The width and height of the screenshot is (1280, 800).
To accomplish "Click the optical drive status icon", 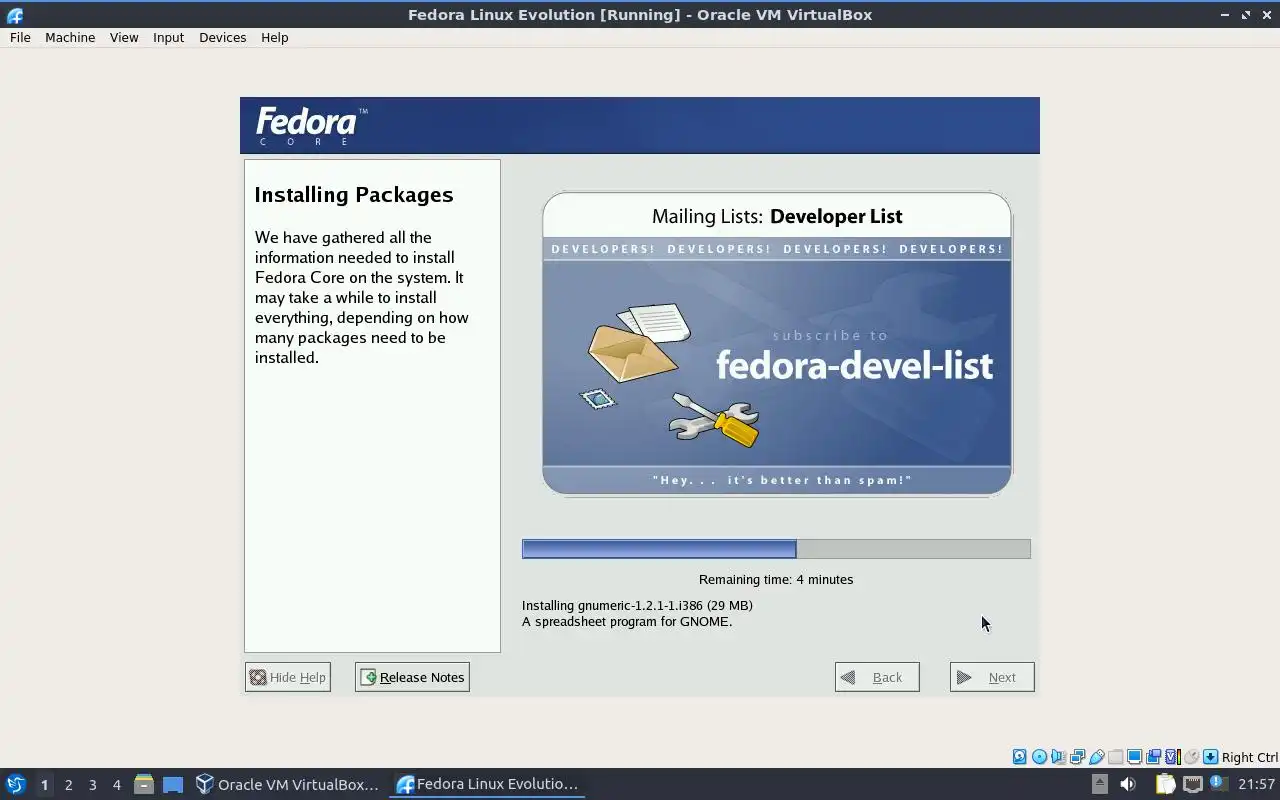I will (x=1039, y=757).
